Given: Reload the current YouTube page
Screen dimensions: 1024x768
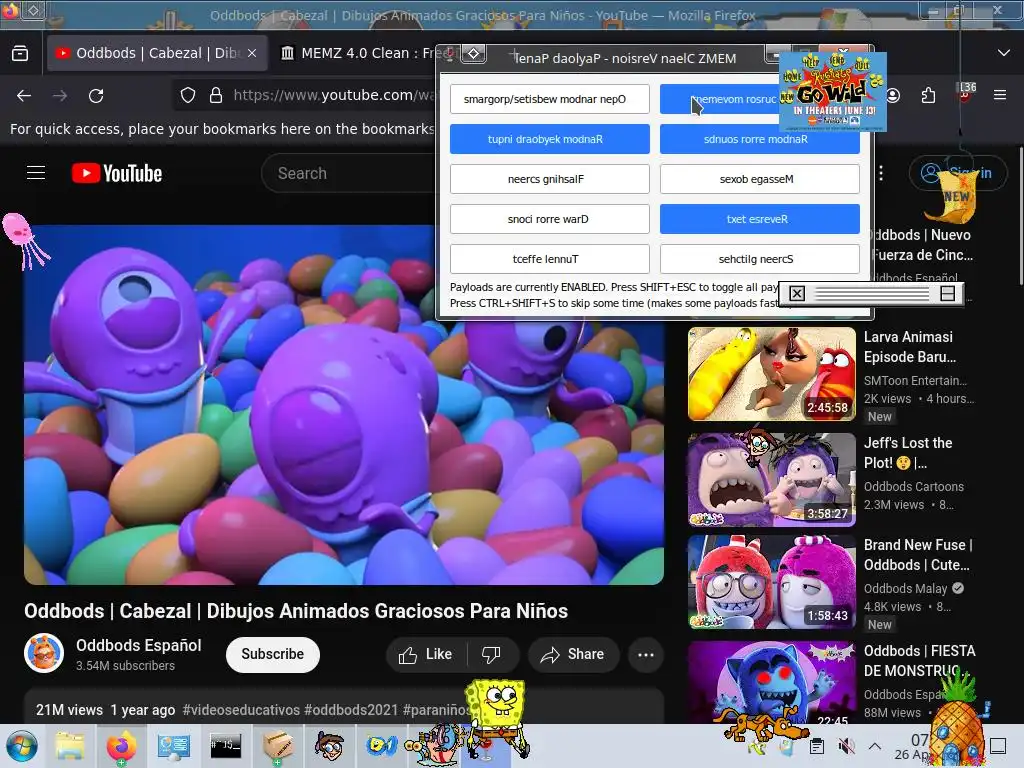Looking at the screenshot, I should point(96,96).
